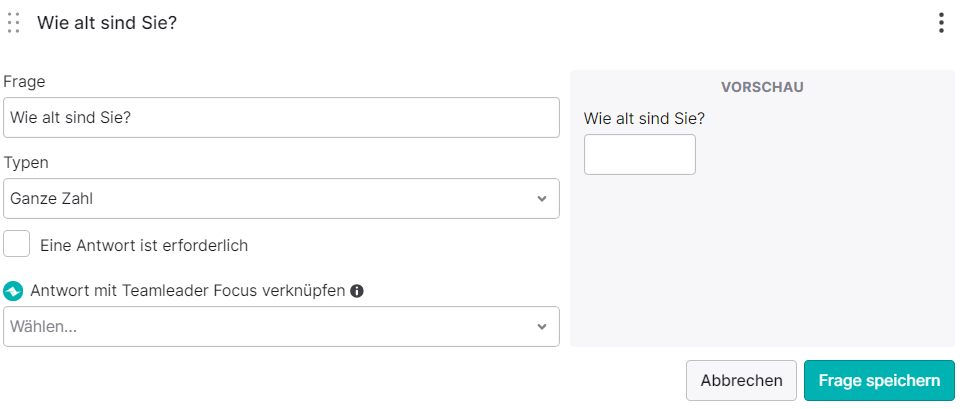Click into the Frage text input

coord(282,117)
